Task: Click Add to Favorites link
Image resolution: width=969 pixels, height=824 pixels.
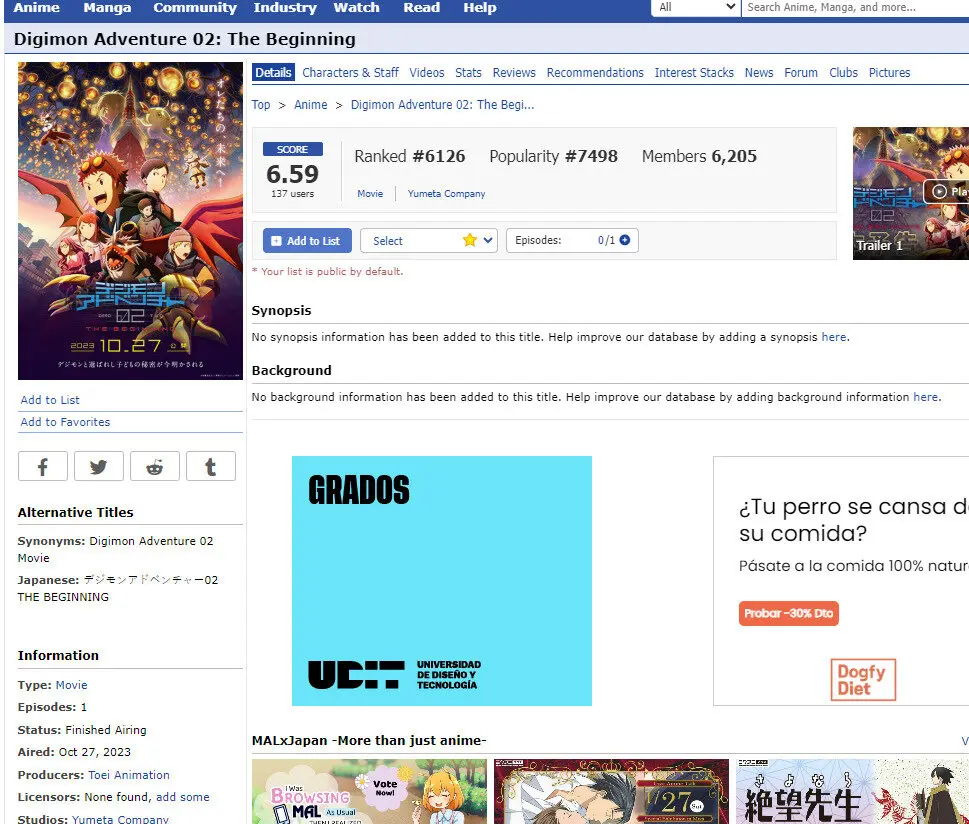Action: click(x=66, y=422)
